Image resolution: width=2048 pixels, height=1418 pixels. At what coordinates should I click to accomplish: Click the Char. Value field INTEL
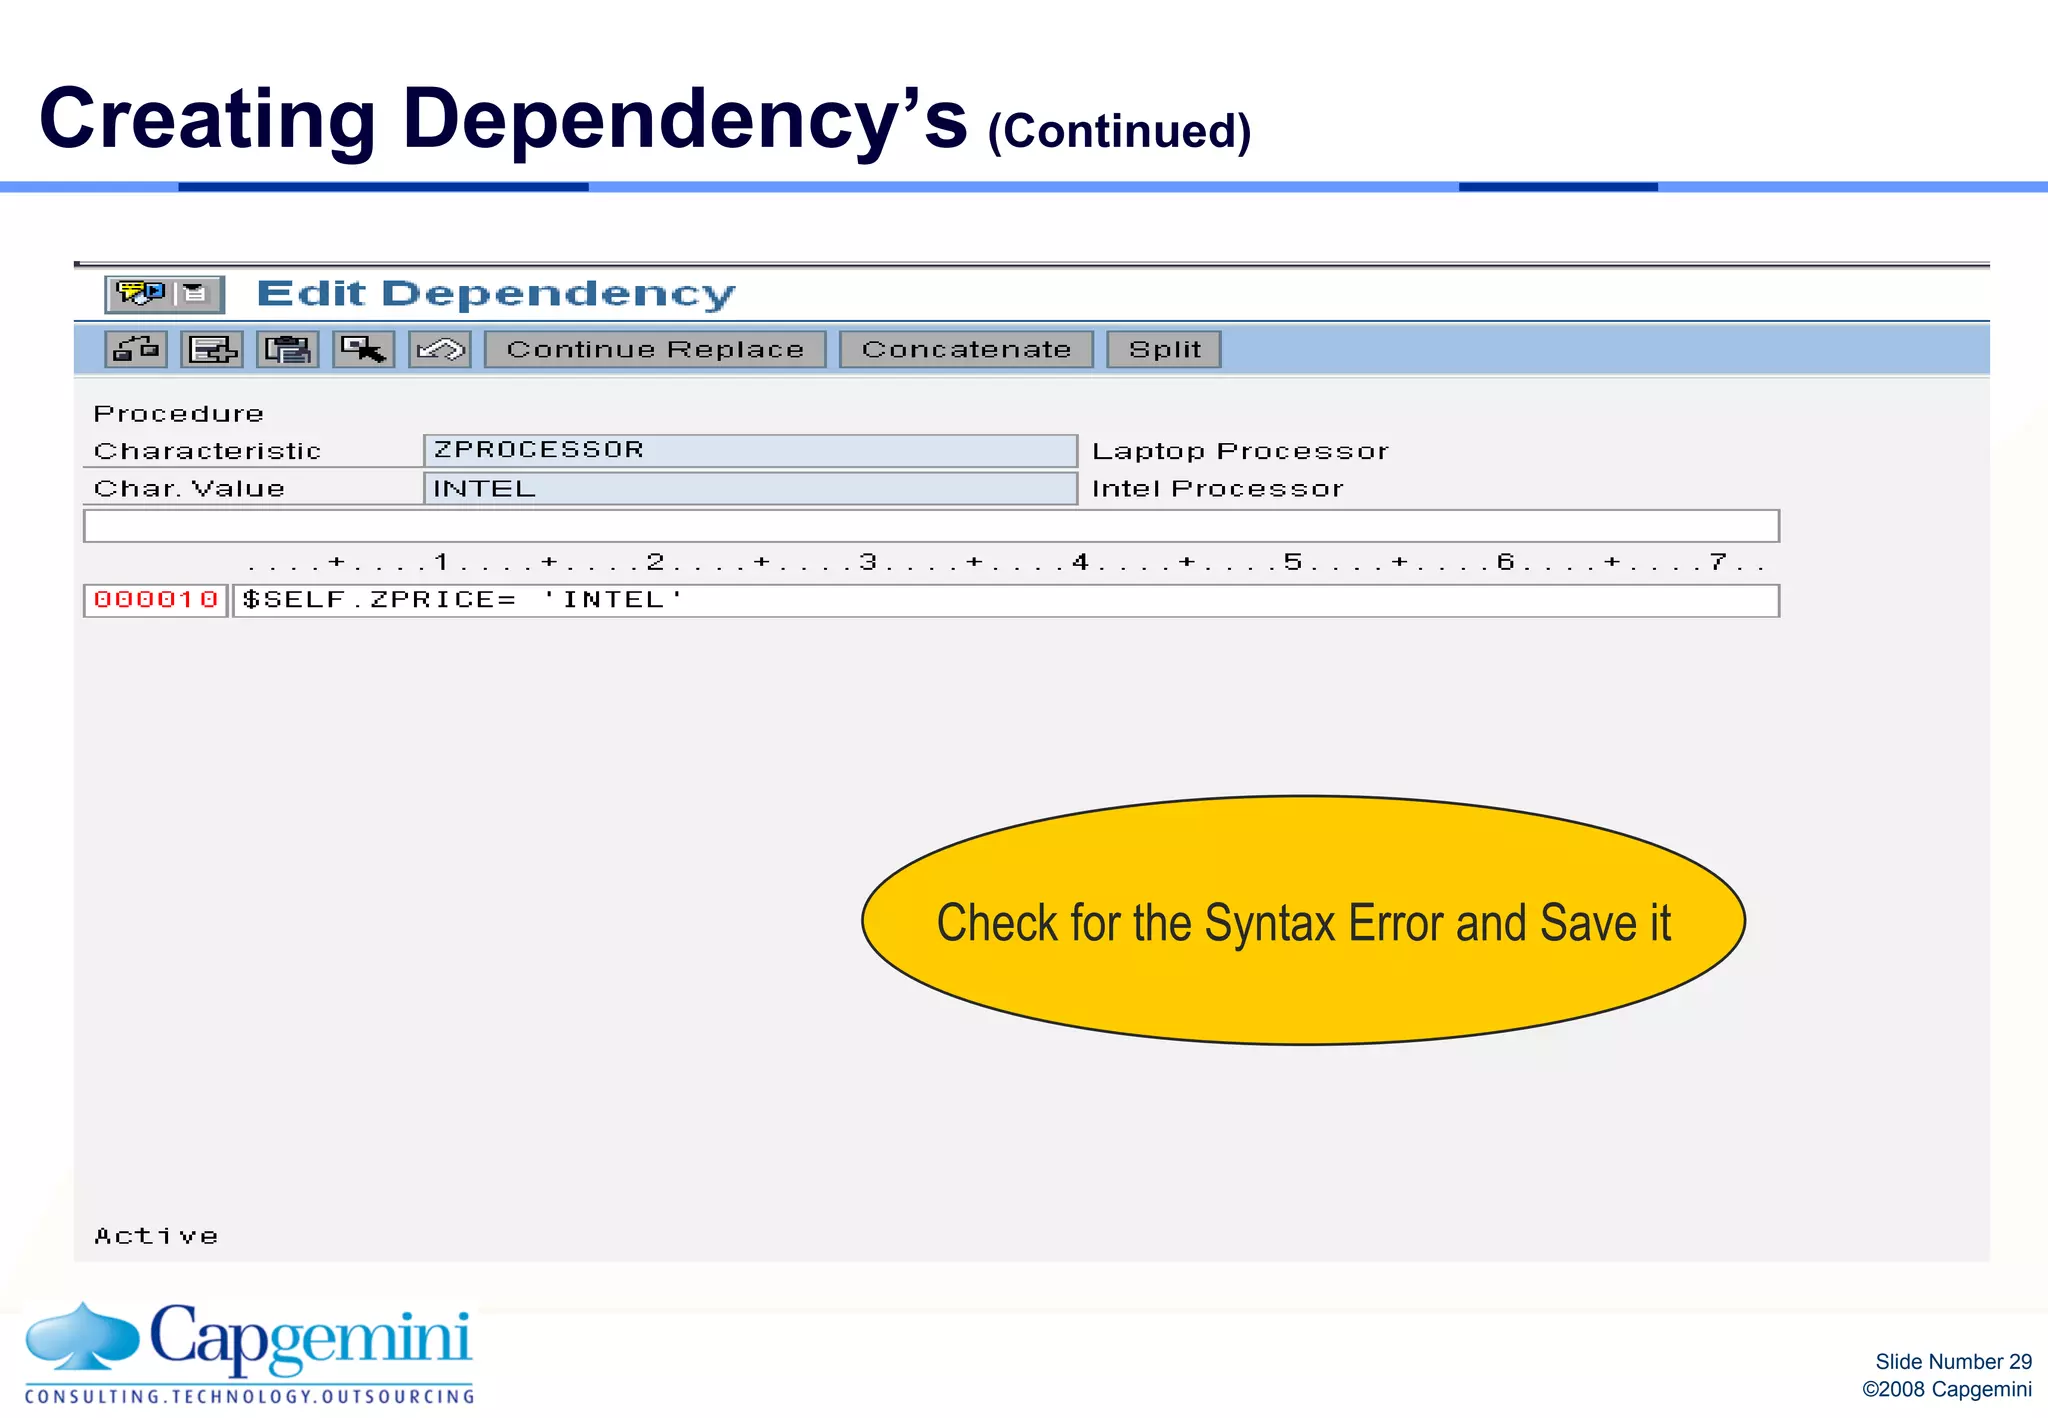(x=751, y=489)
